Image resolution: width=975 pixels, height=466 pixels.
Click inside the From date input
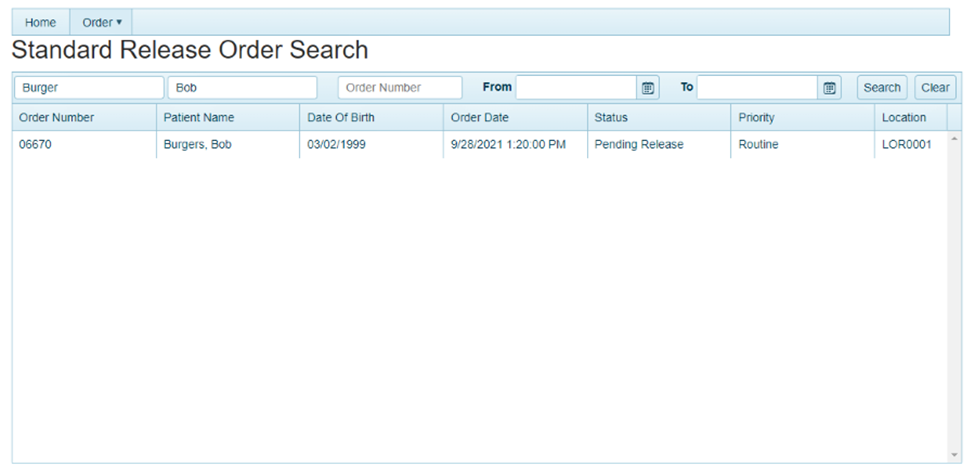tap(576, 88)
